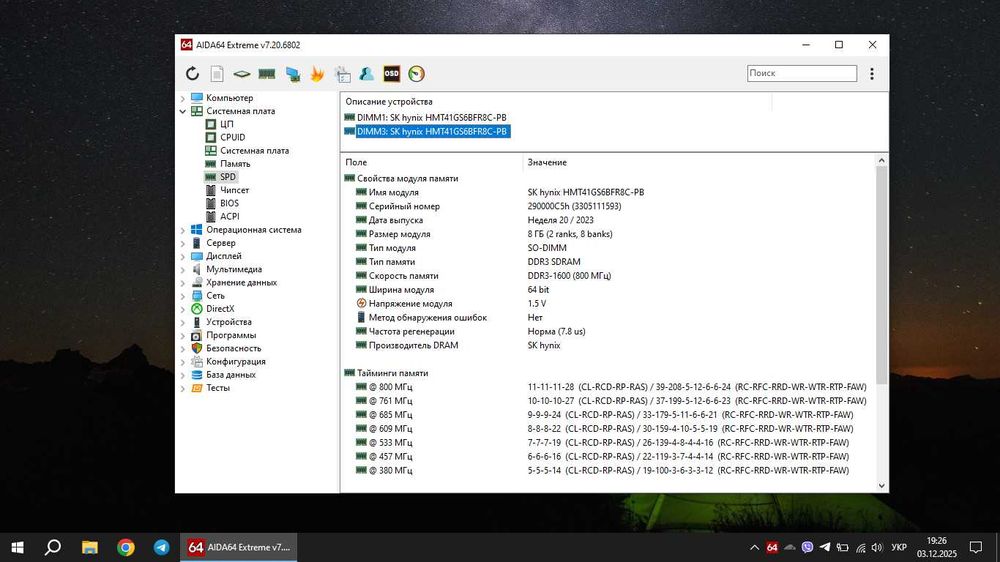This screenshot has height=562, width=1000.
Task: Select База данных in the tree
Action: coord(230,375)
